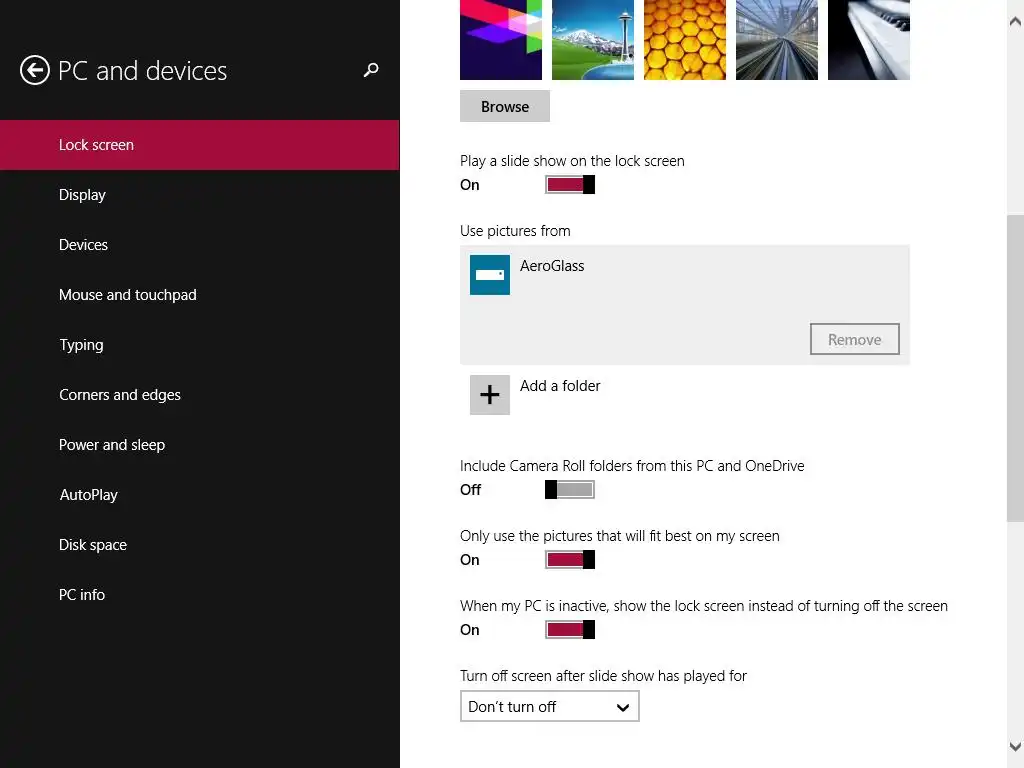Choose the Space Needle lock screen picture
The width and height of the screenshot is (1024, 768).
pos(593,40)
